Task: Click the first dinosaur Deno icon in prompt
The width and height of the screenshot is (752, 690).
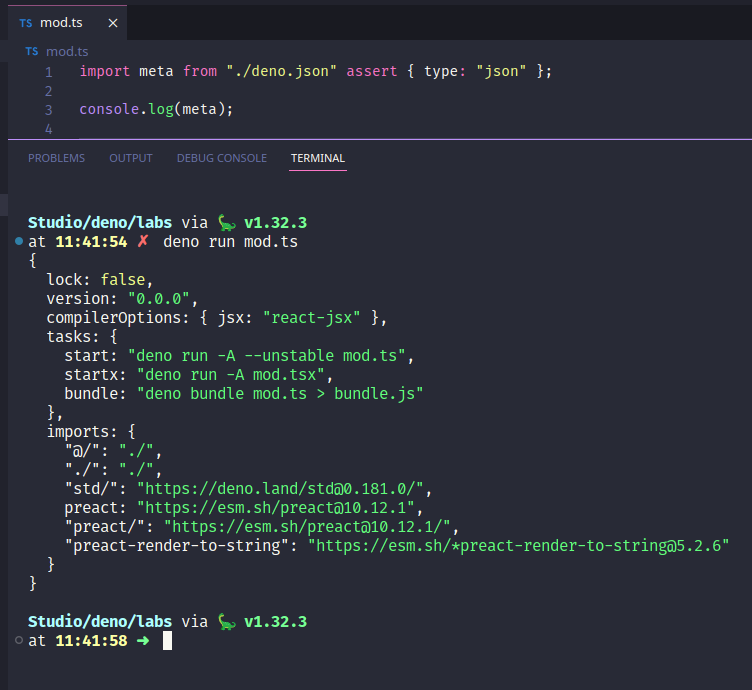Action: 226,223
